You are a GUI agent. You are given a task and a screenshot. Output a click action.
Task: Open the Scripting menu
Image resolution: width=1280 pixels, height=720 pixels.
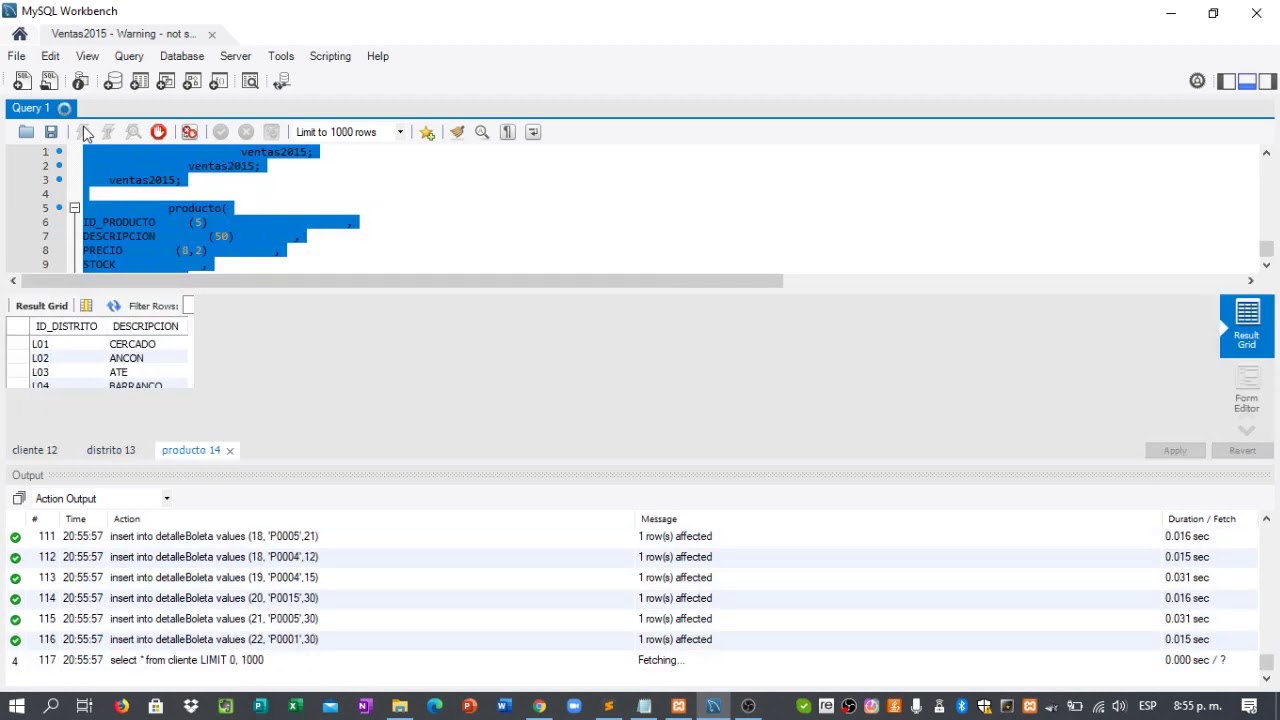[330, 56]
